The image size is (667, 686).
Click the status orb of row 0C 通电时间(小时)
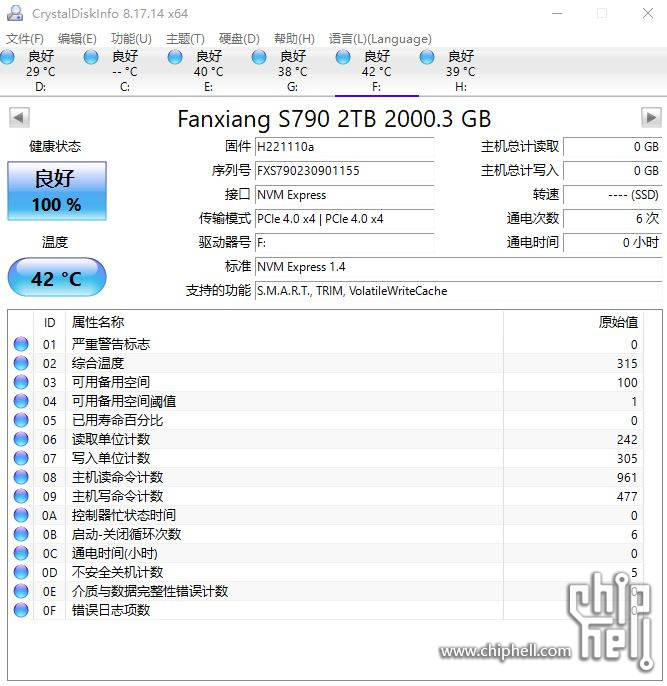[x=21, y=553]
